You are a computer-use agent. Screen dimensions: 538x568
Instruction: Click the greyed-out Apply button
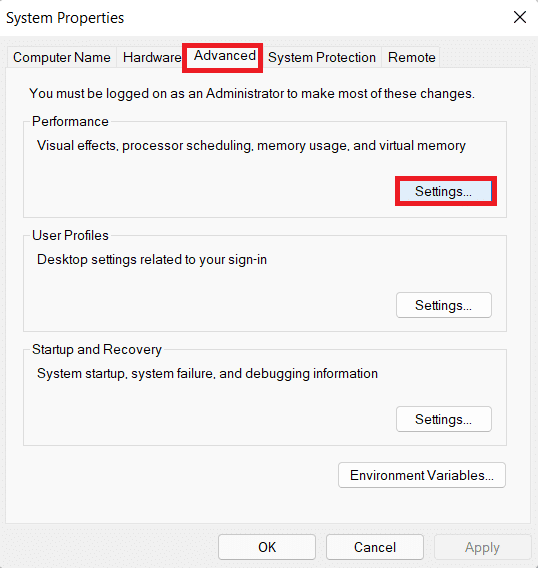pos(483,547)
